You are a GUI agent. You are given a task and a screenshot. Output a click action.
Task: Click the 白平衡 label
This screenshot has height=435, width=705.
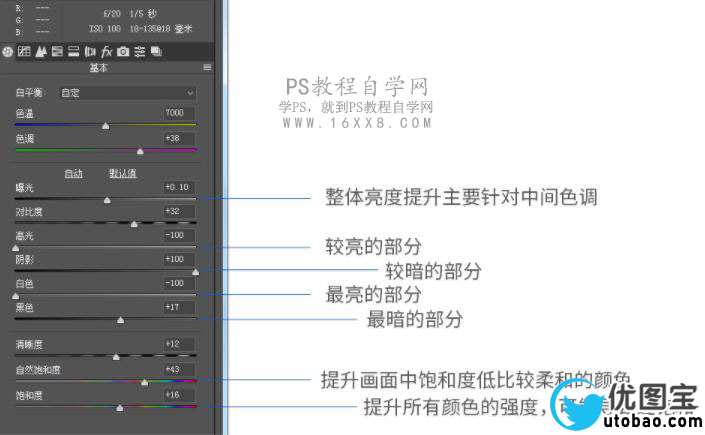pyautogui.click(x=29, y=93)
